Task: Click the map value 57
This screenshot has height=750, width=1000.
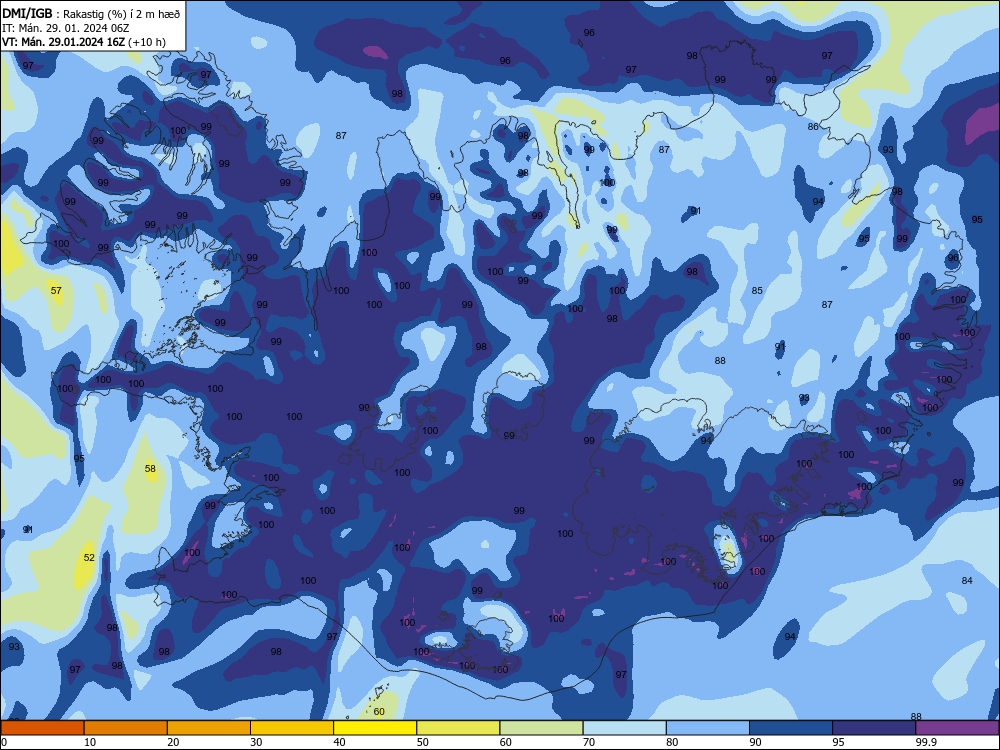Action: (x=56, y=291)
